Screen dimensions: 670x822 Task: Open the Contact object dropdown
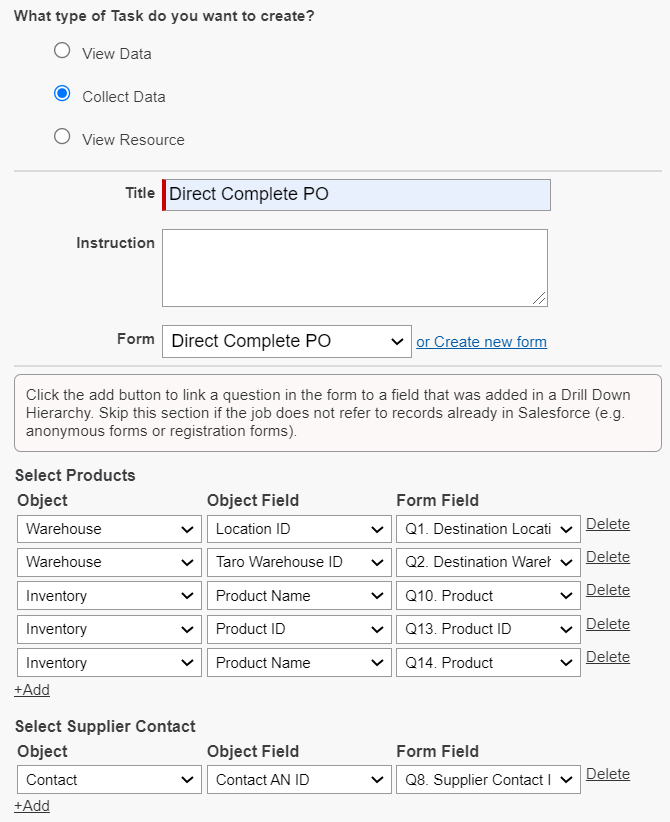pyautogui.click(x=109, y=780)
